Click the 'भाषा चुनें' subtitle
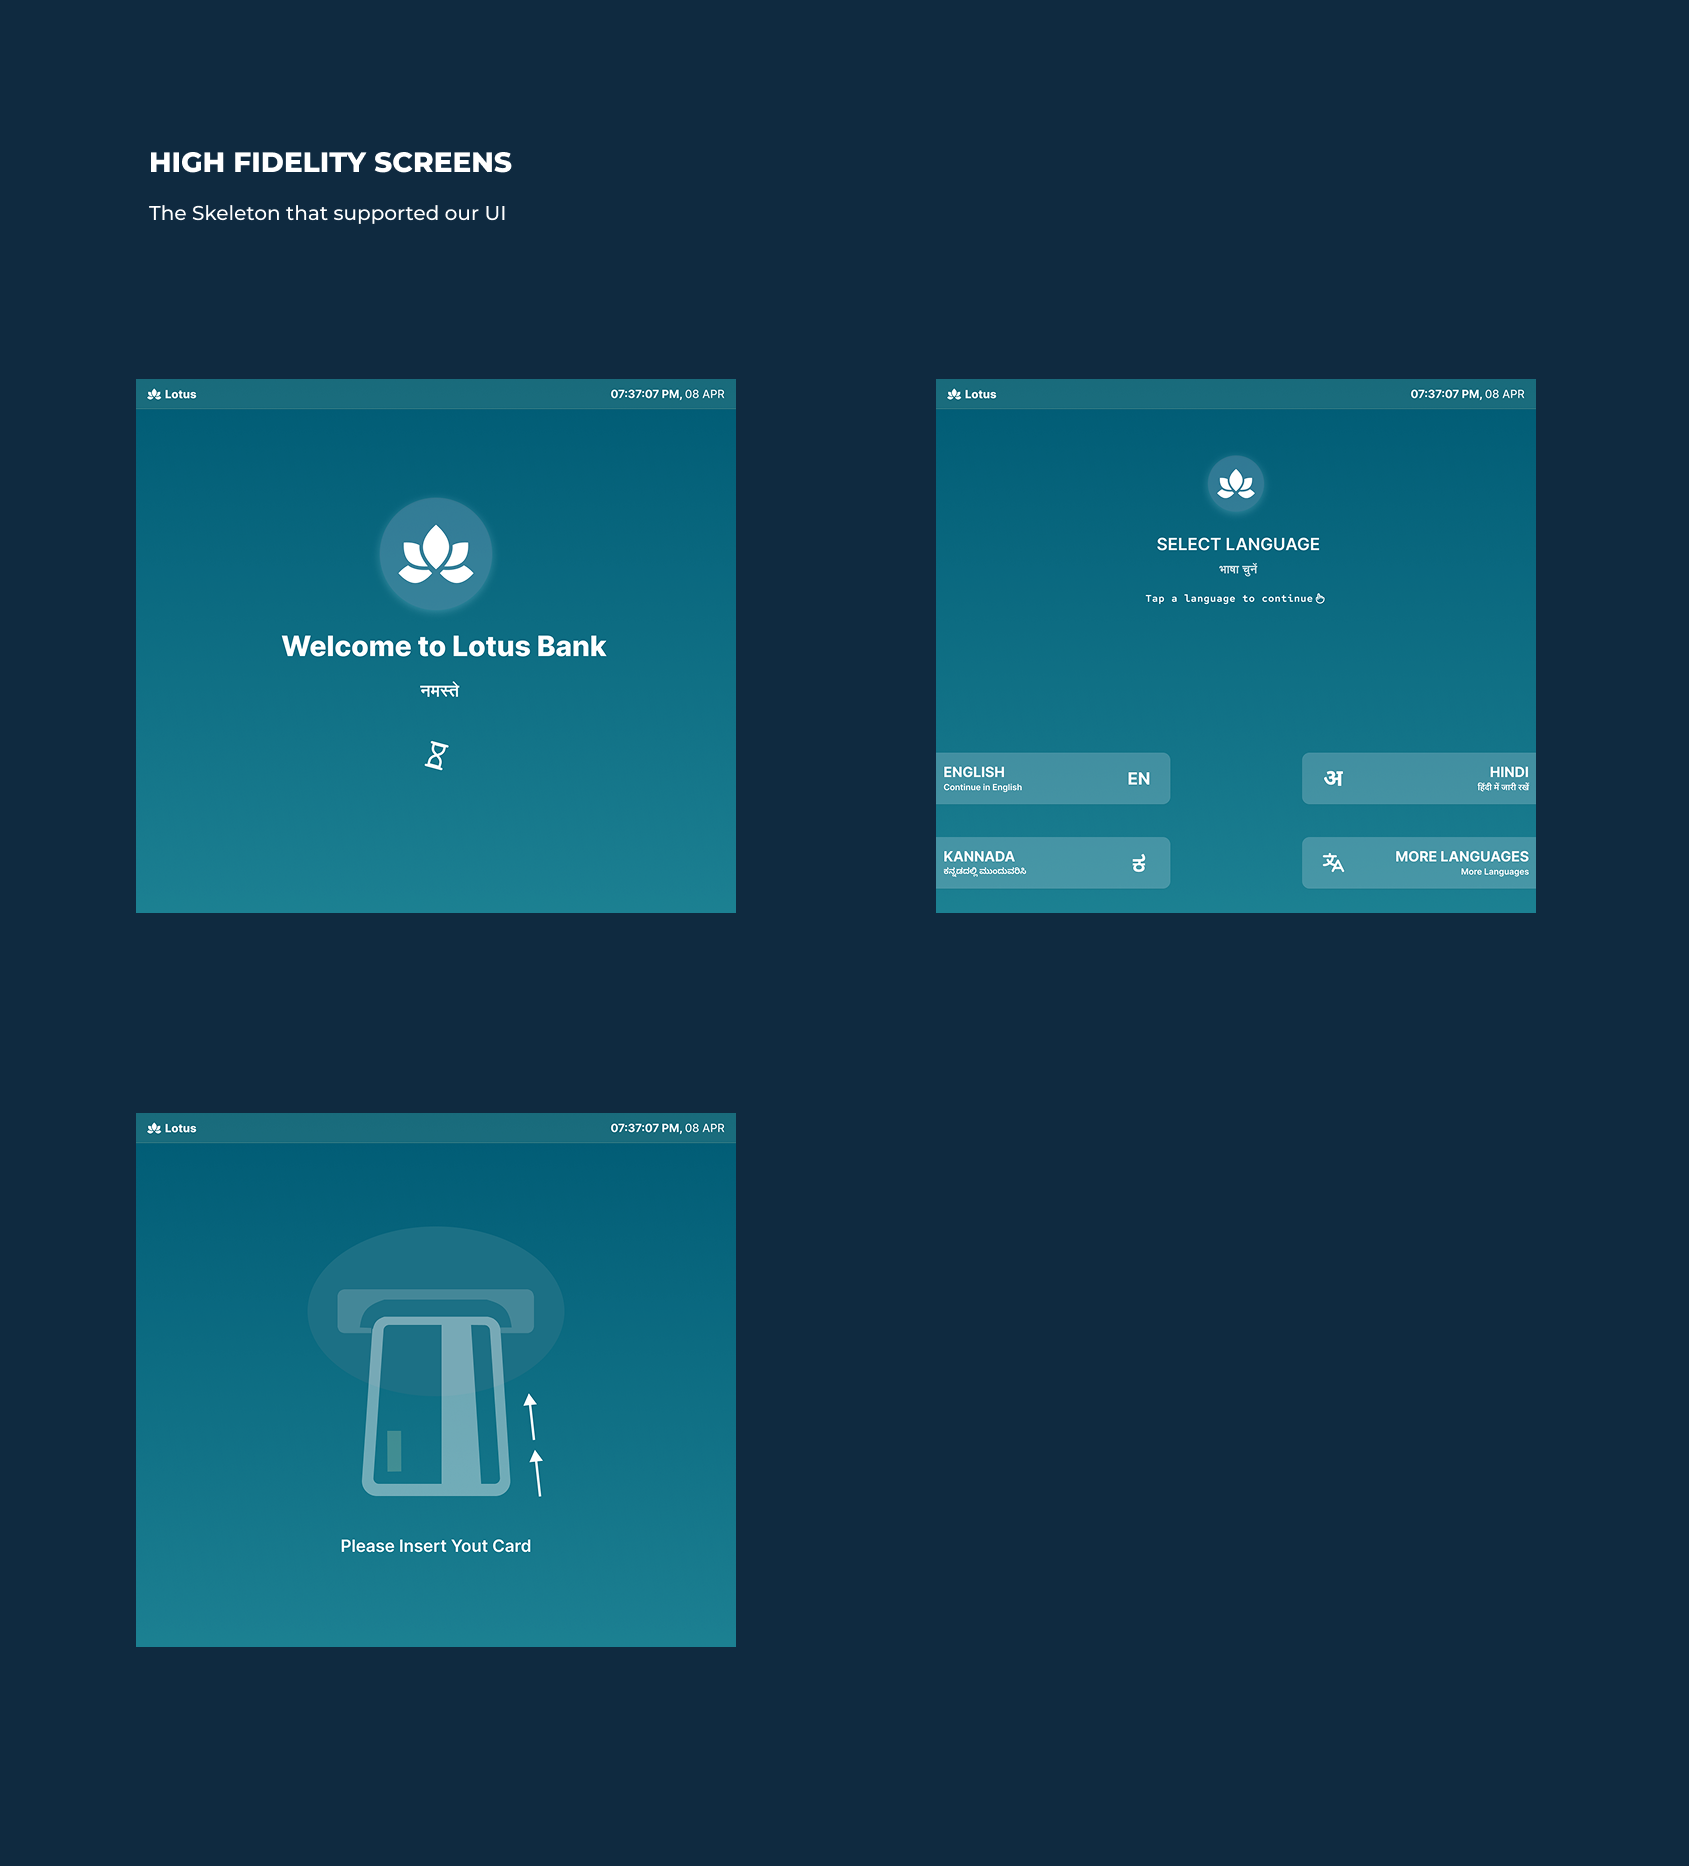The height and width of the screenshot is (1866, 1689). click(1238, 569)
